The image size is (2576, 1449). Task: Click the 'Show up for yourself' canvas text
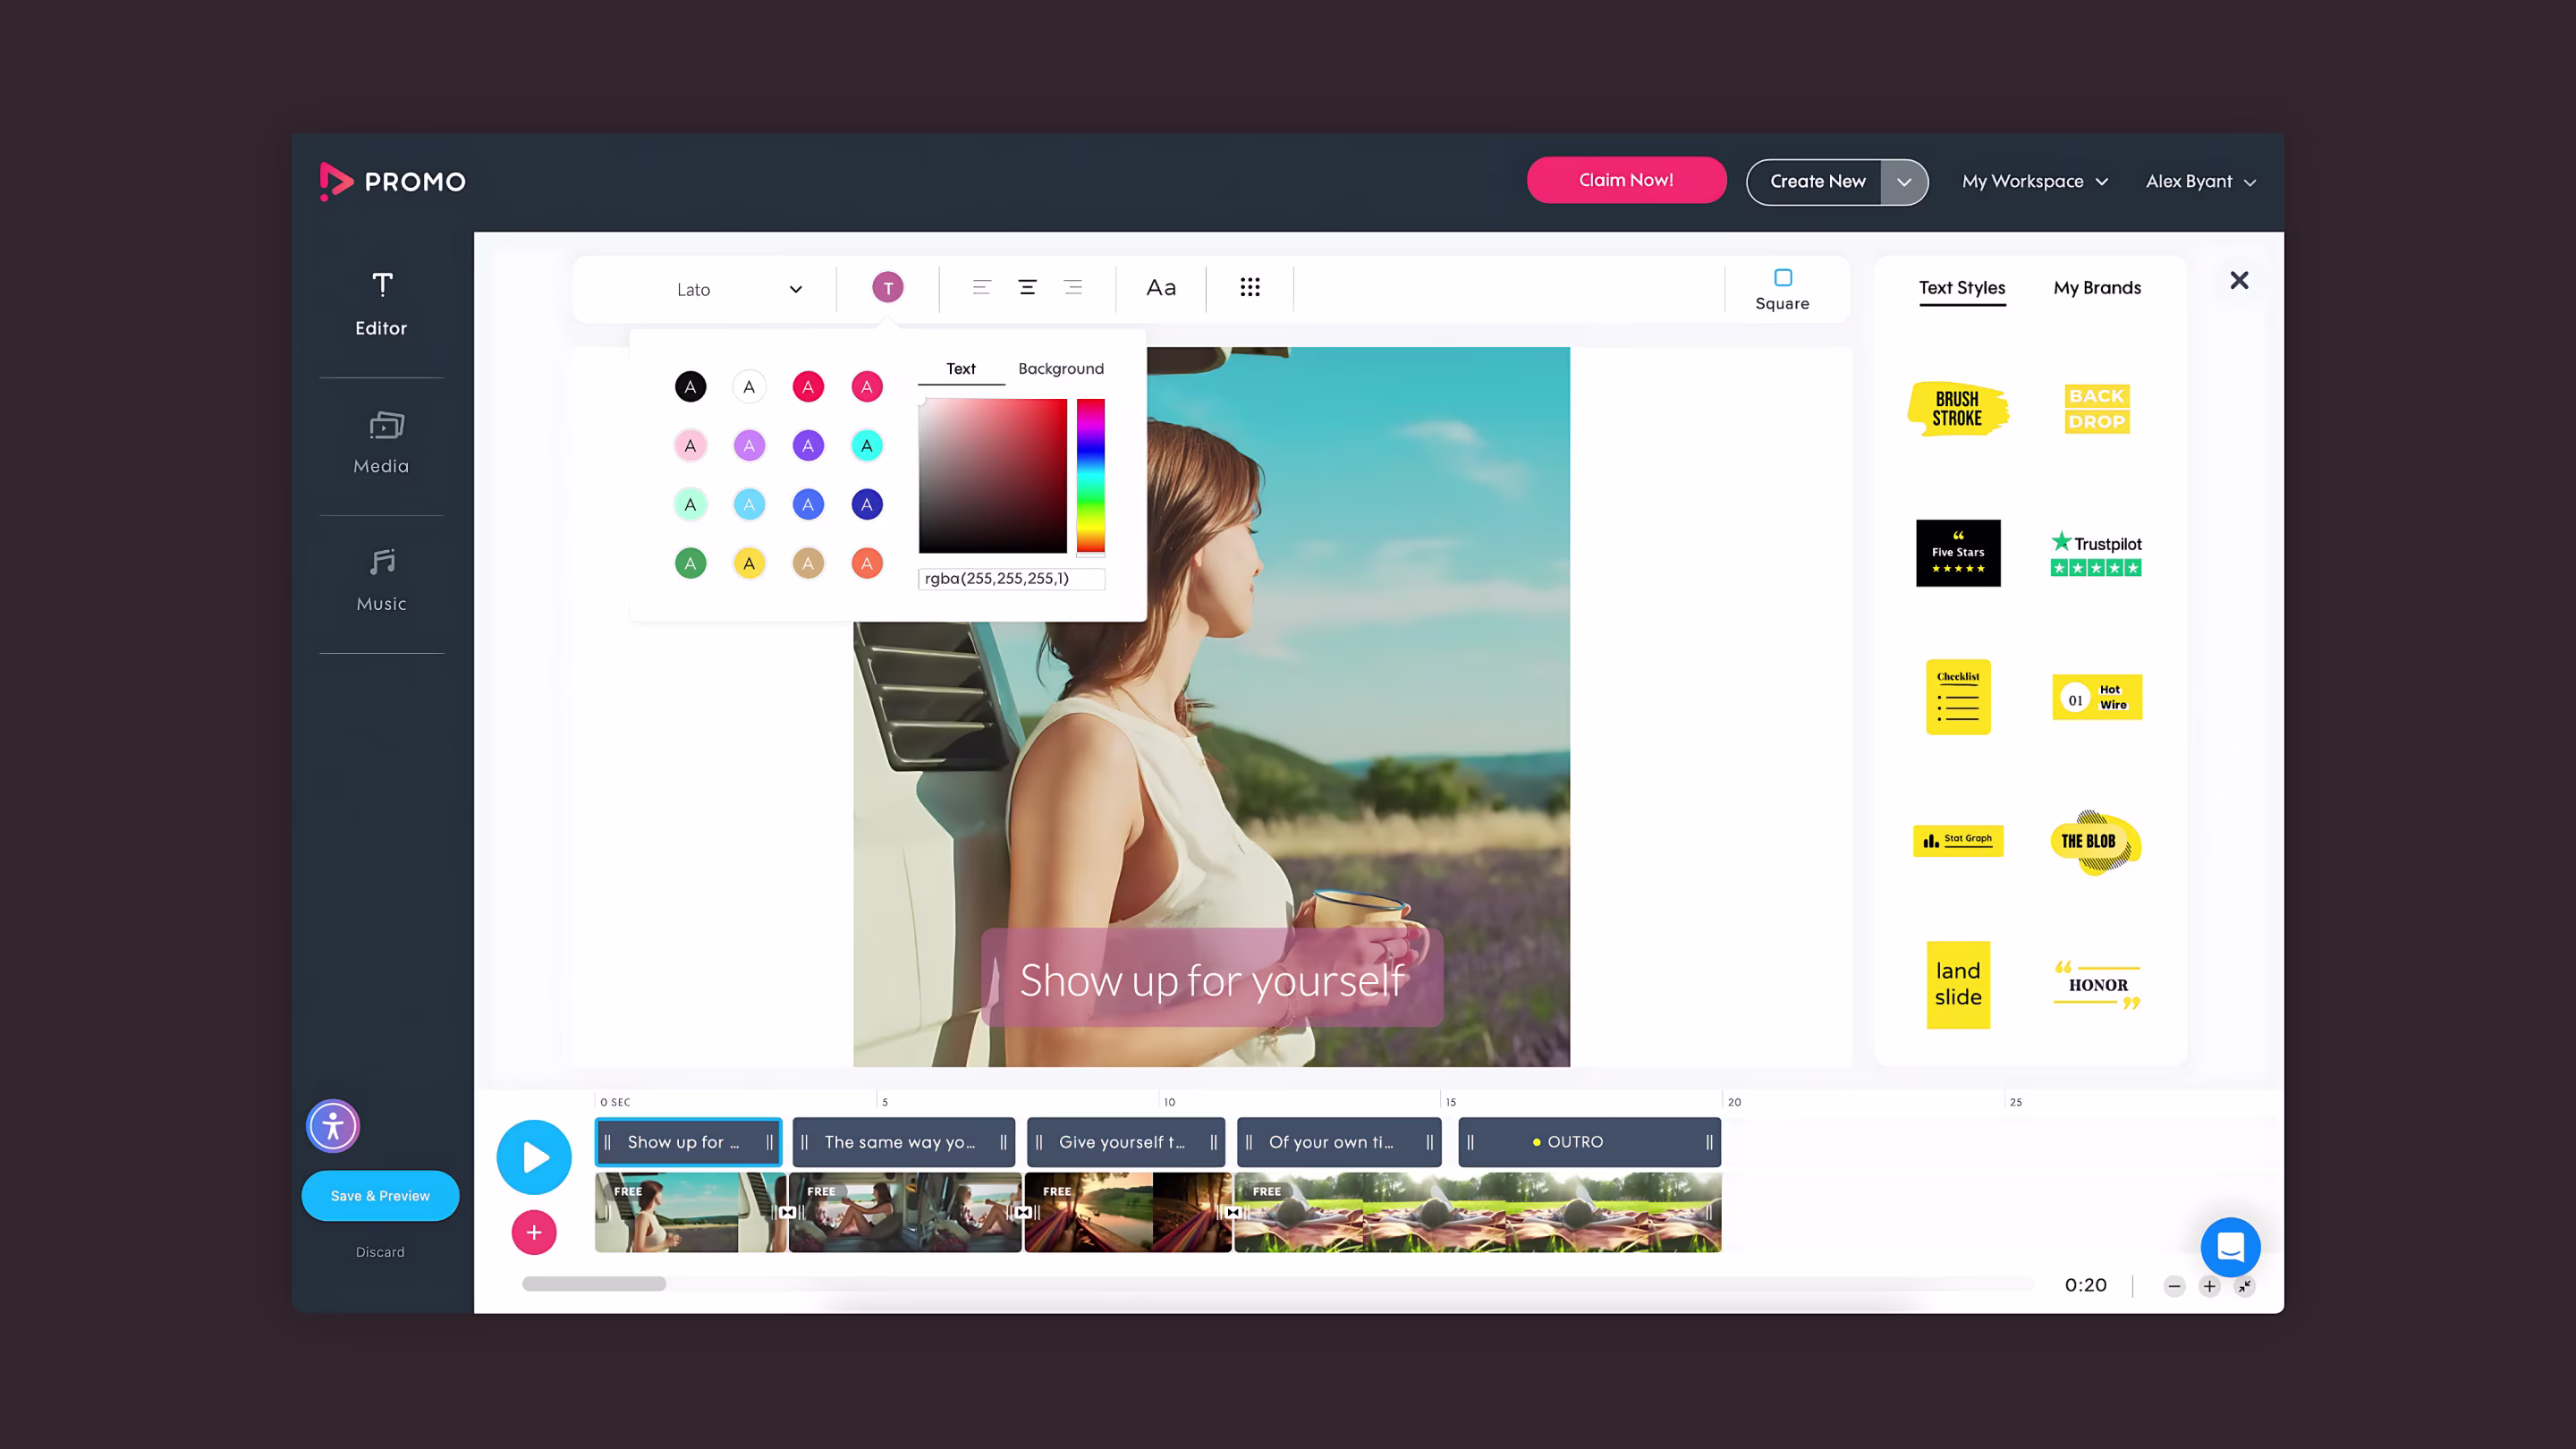[1212, 979]
